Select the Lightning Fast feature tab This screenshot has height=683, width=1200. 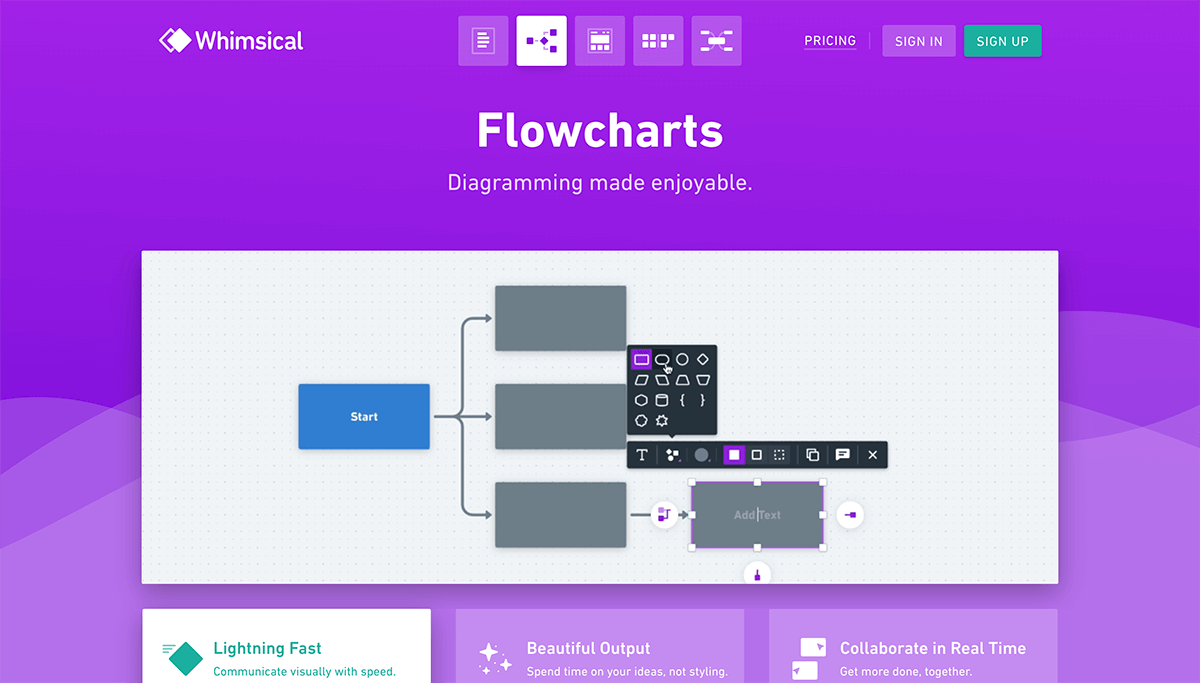286,648
